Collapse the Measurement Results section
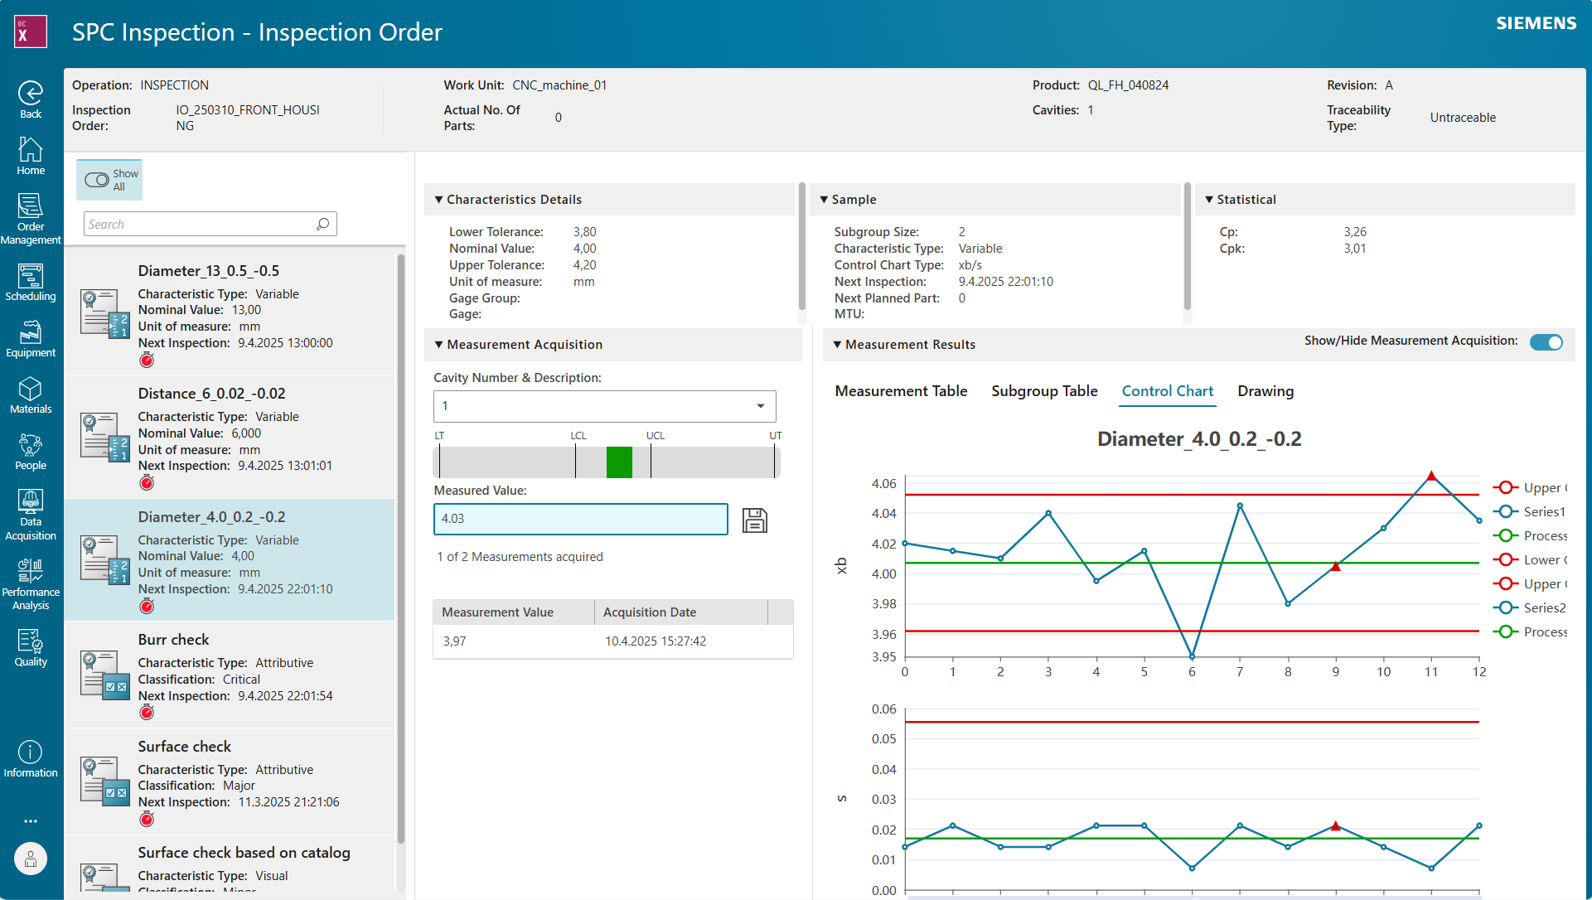Screen dimensions: 1592x900 [837, 345]
